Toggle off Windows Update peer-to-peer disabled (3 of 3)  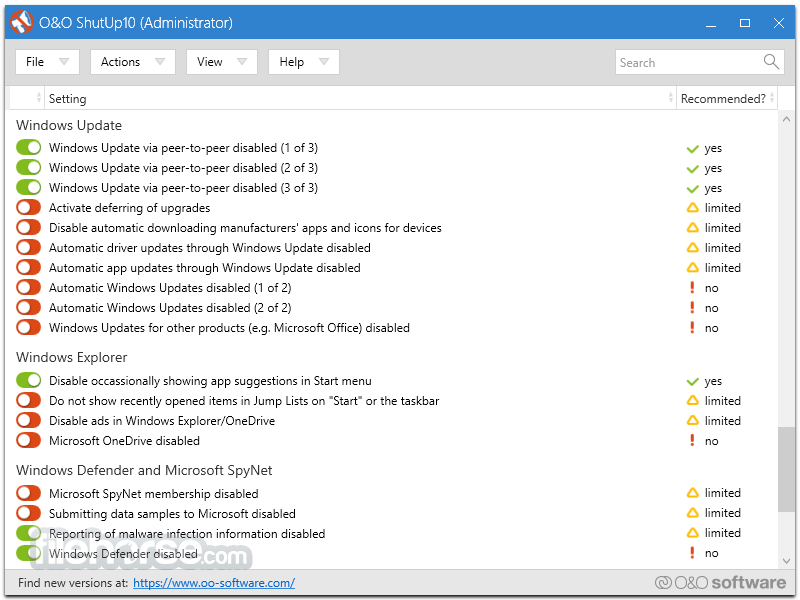29,187
